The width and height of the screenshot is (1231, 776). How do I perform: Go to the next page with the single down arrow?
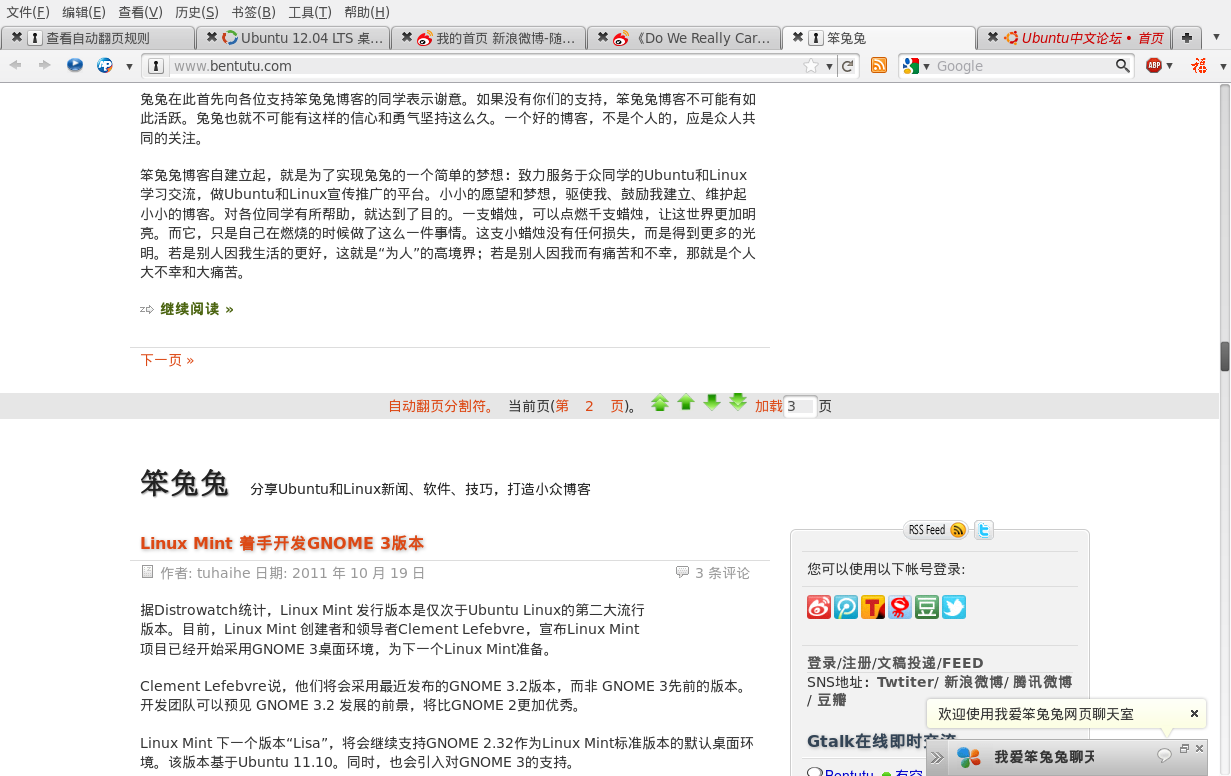[712, 403]
